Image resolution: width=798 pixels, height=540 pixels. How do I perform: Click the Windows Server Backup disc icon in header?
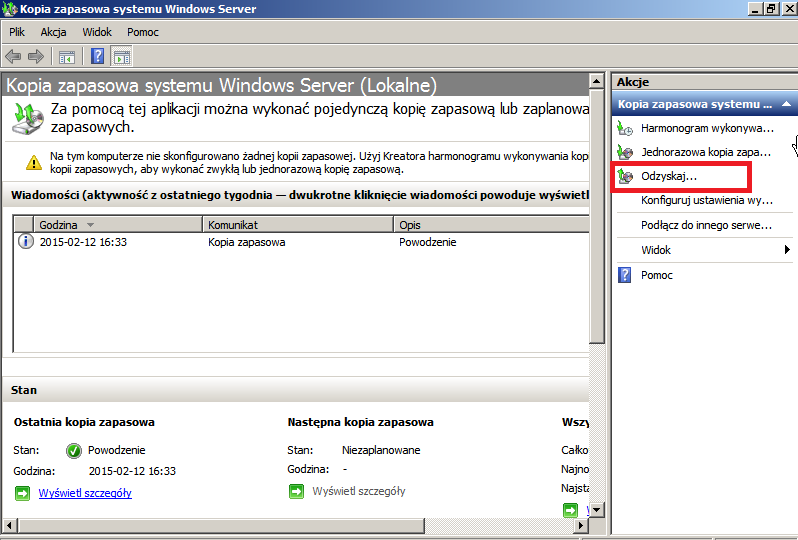28,119
